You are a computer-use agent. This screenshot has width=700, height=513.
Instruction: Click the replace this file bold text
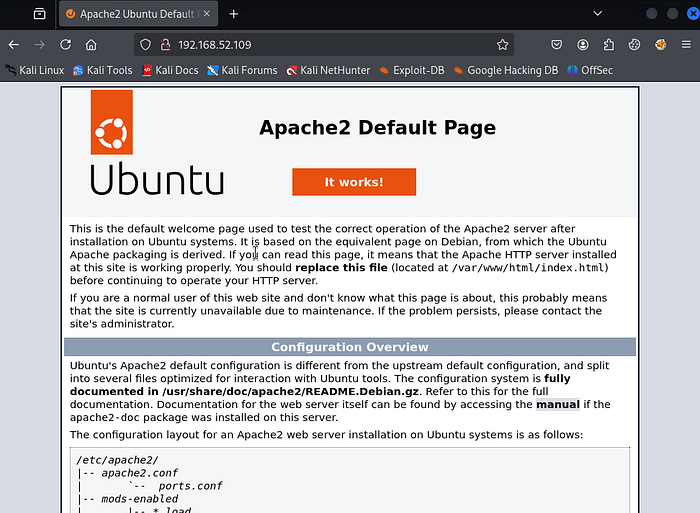pos(342,268)
